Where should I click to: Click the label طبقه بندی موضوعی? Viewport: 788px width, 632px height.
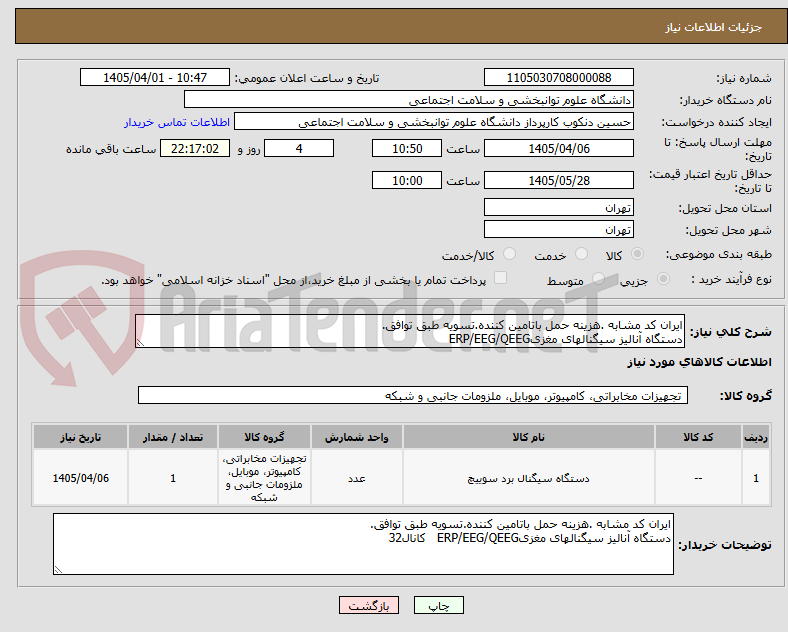click(719, 255)
